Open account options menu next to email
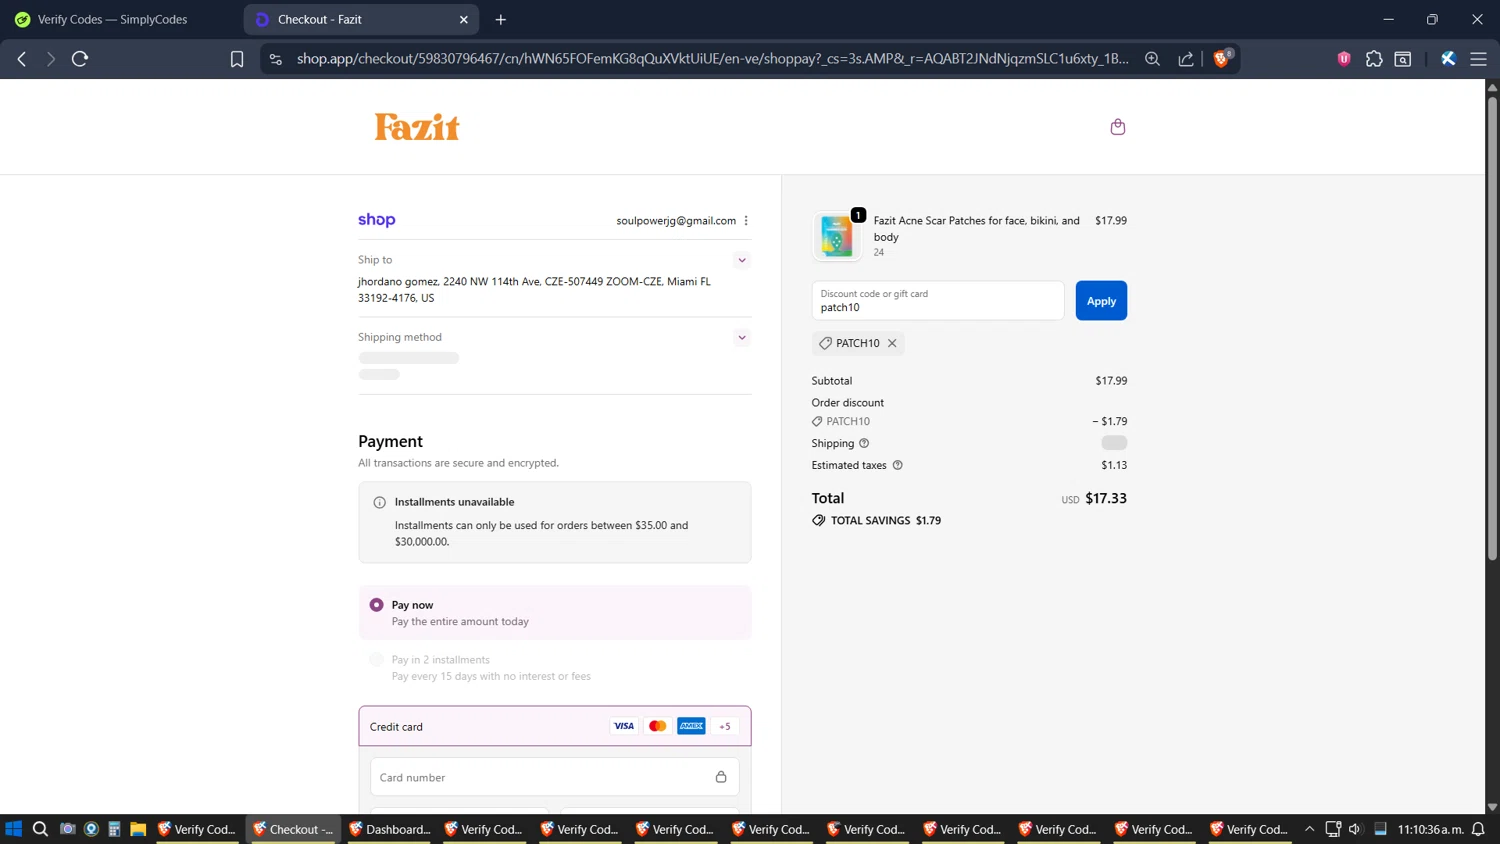Image resolution: width=1500 pixels, height=844 pixels. (x=746, y=220)
